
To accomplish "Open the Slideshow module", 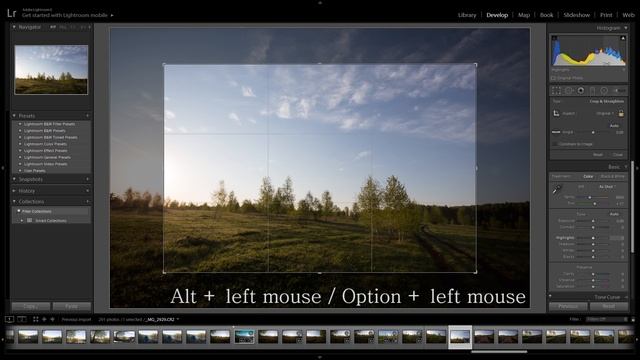I will (x=576, y=15).
